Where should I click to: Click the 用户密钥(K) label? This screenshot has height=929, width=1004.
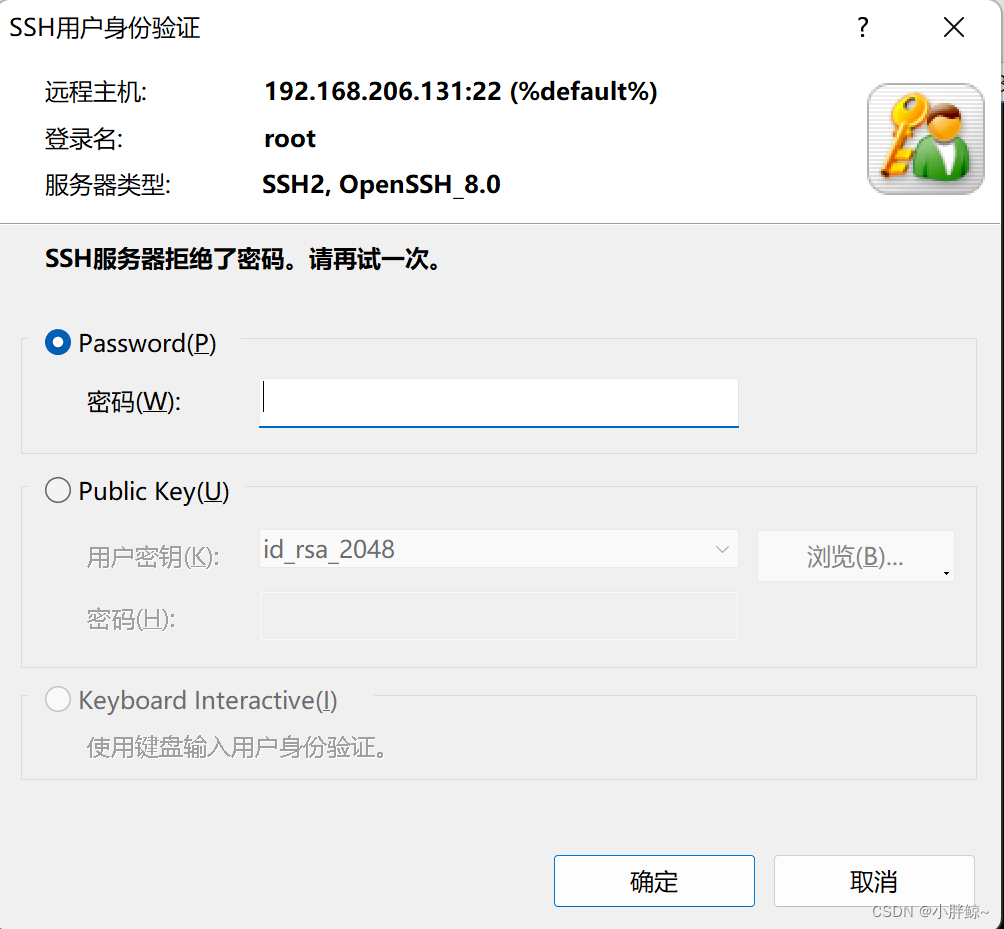153,557
